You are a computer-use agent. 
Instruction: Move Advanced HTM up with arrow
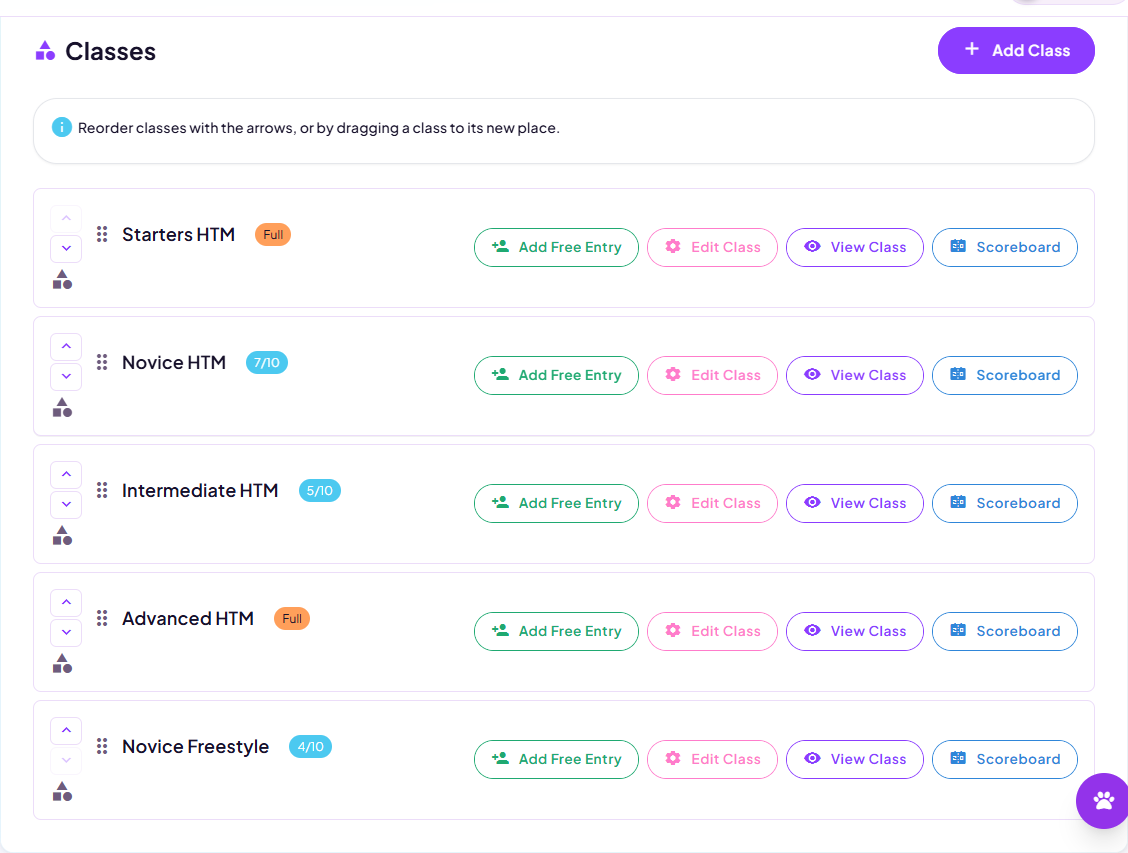tap(66, 602)
